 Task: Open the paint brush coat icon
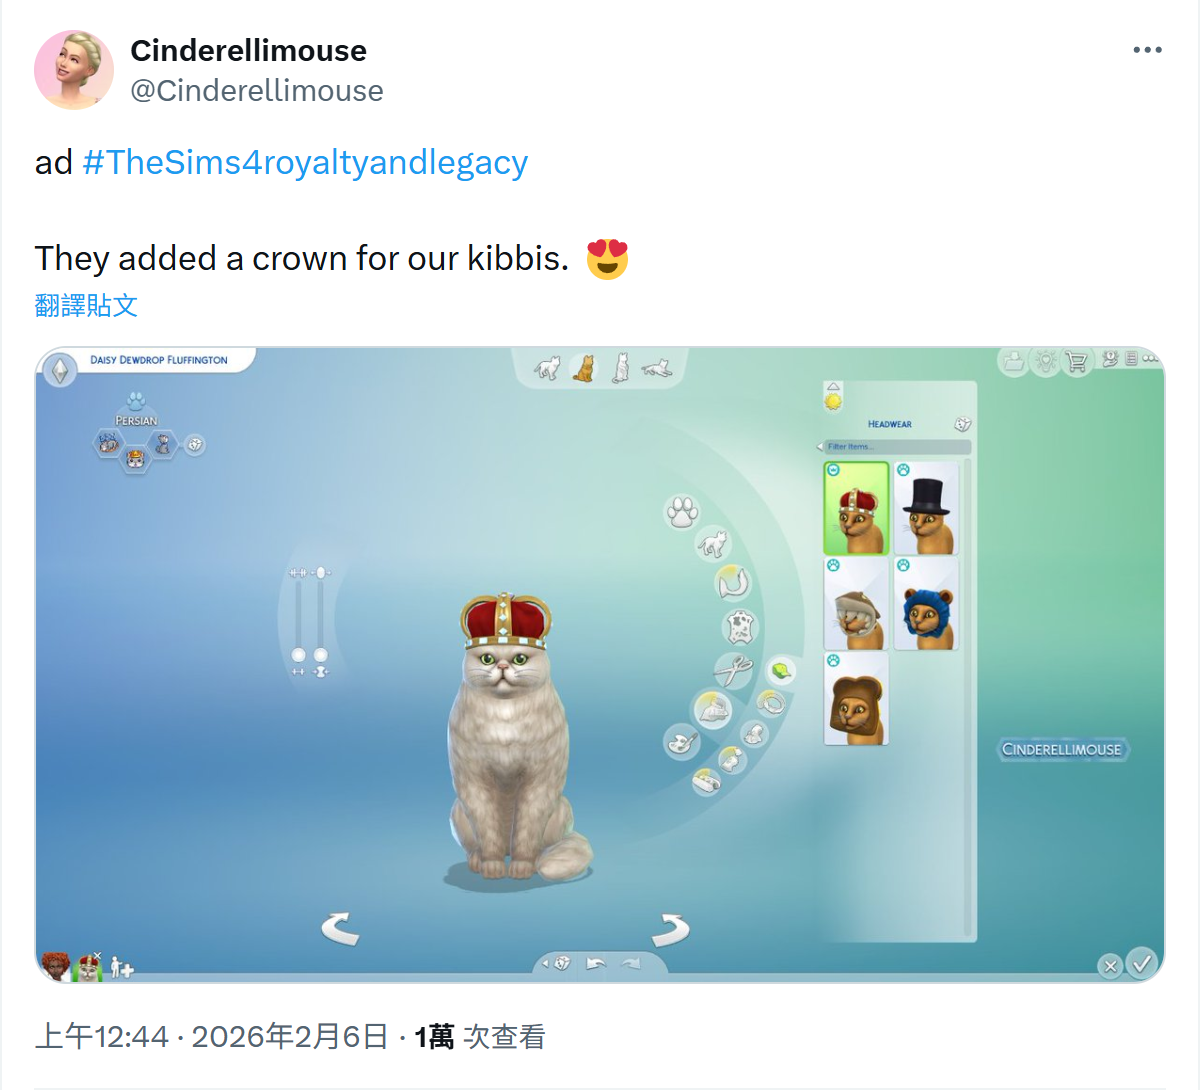click(682, 743)
